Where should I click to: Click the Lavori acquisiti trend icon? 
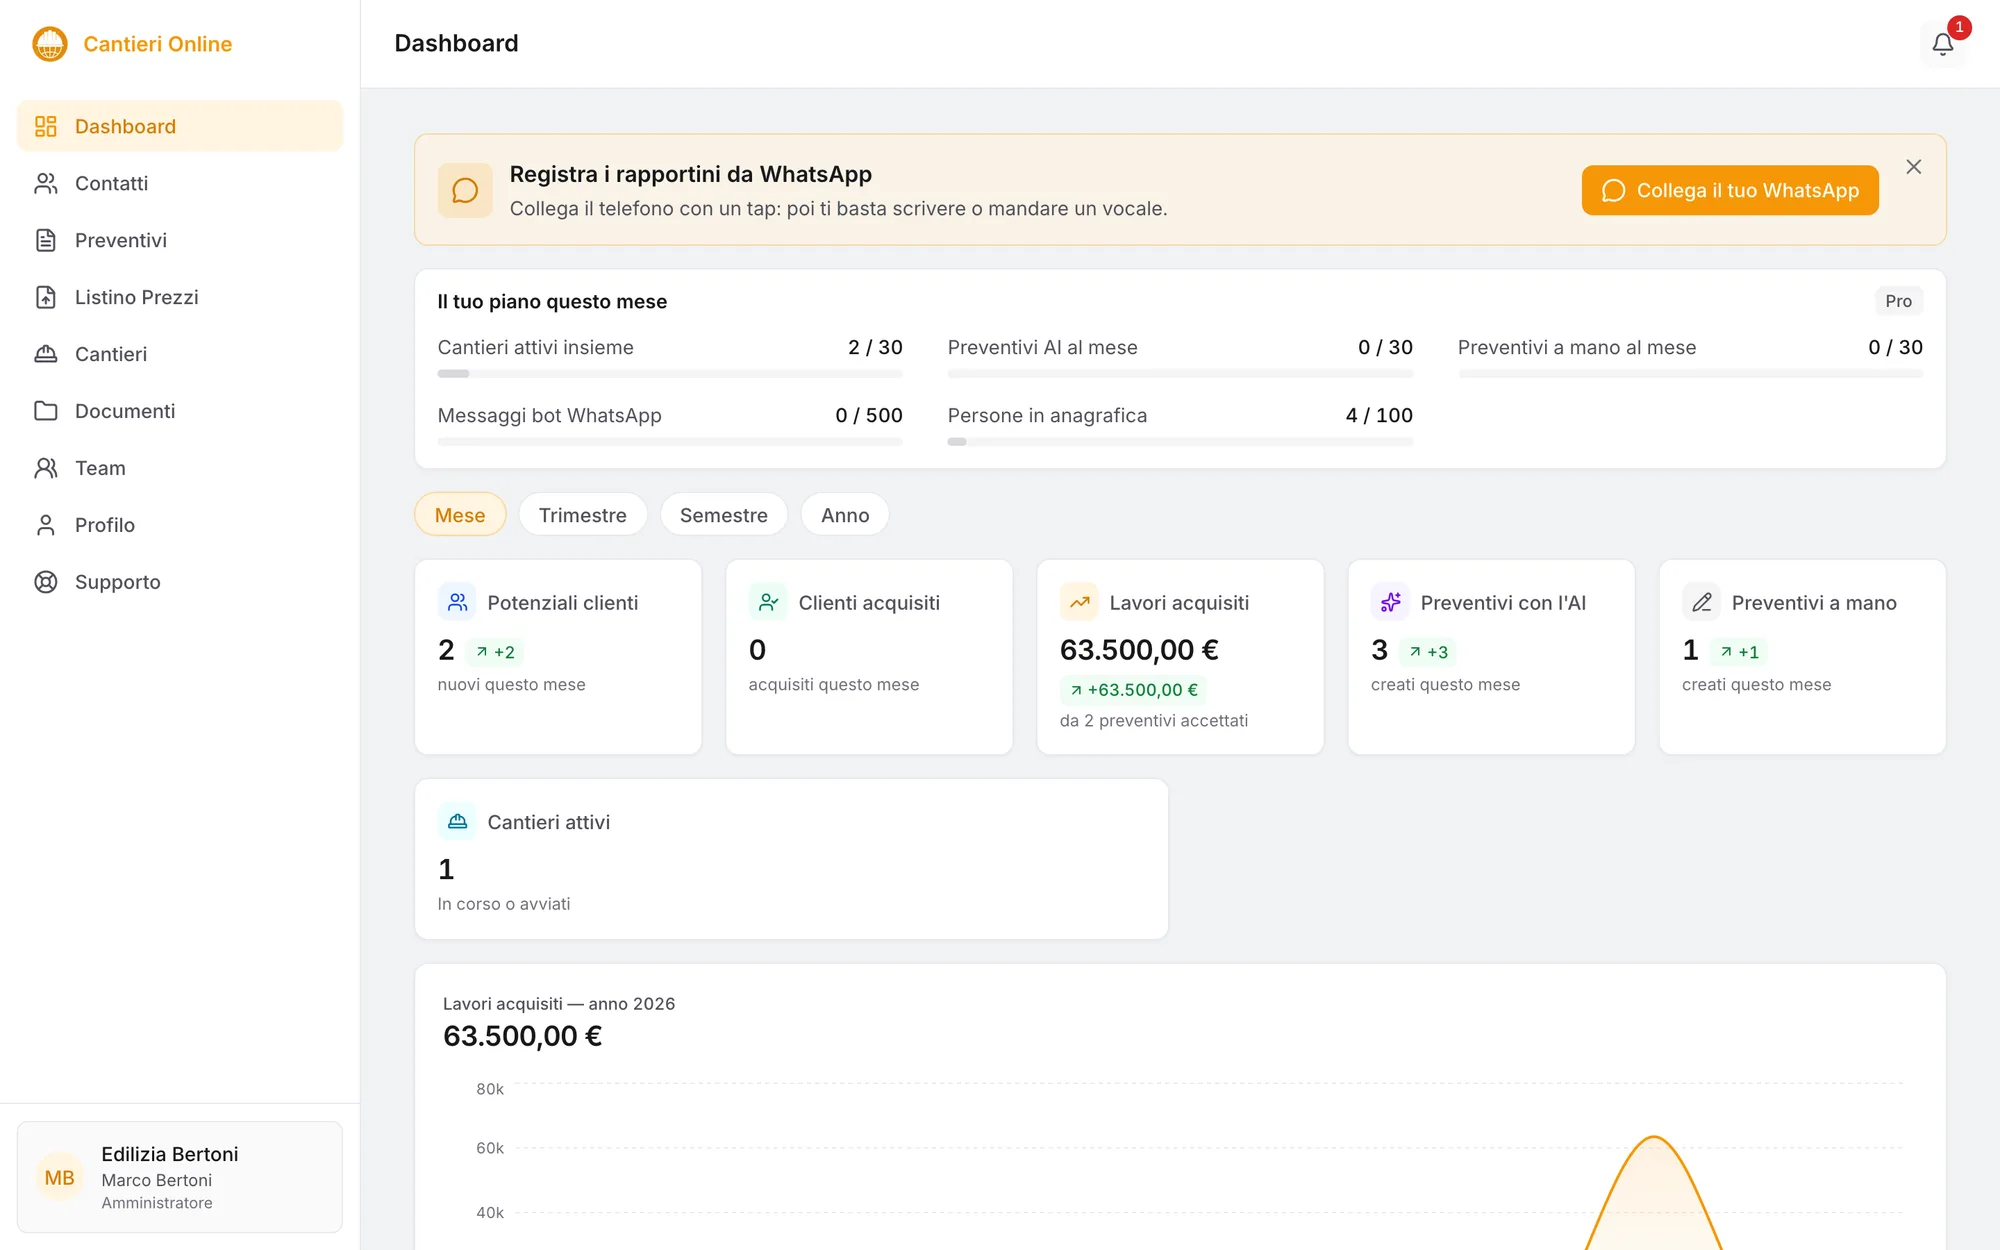(x=1079, y=602)
